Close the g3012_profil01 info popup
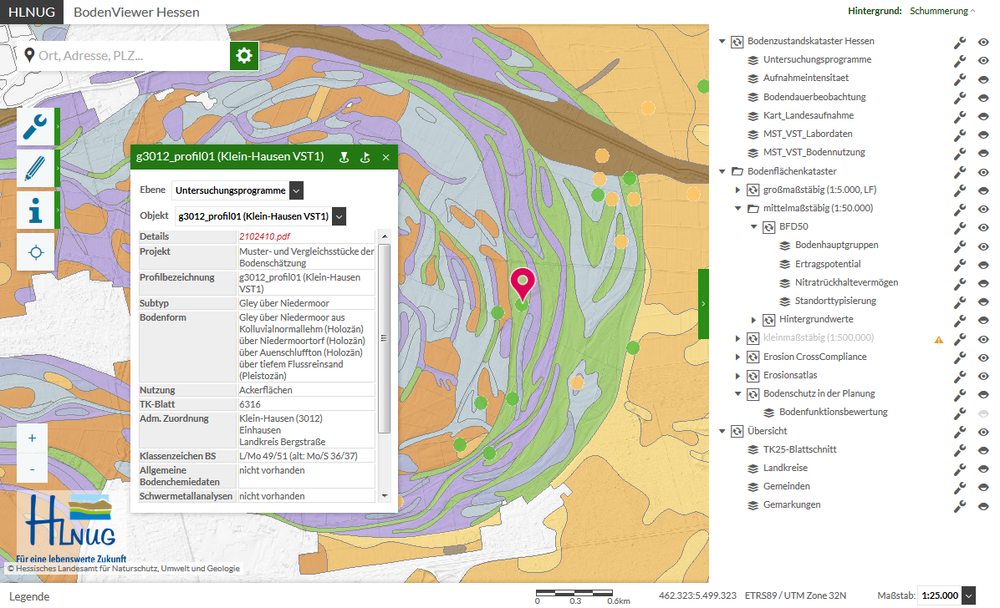Viewport: 1000px width, 608px height. click(385, 157)
